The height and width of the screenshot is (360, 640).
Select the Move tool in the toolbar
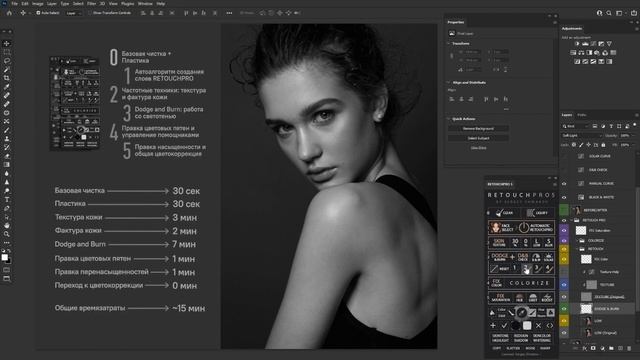[x=7, y=43]
